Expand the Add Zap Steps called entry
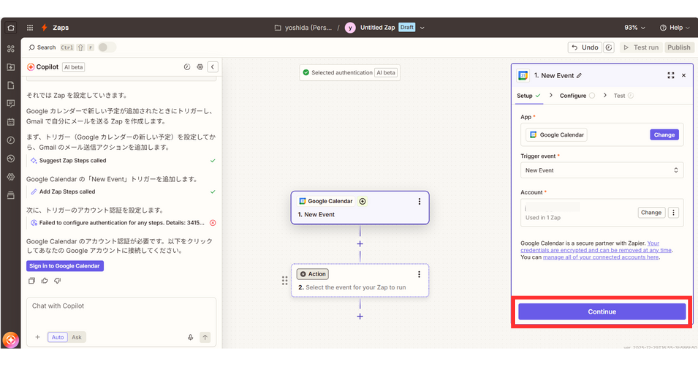The width and height of the screenshot is (698, 365). coord(121,192)
